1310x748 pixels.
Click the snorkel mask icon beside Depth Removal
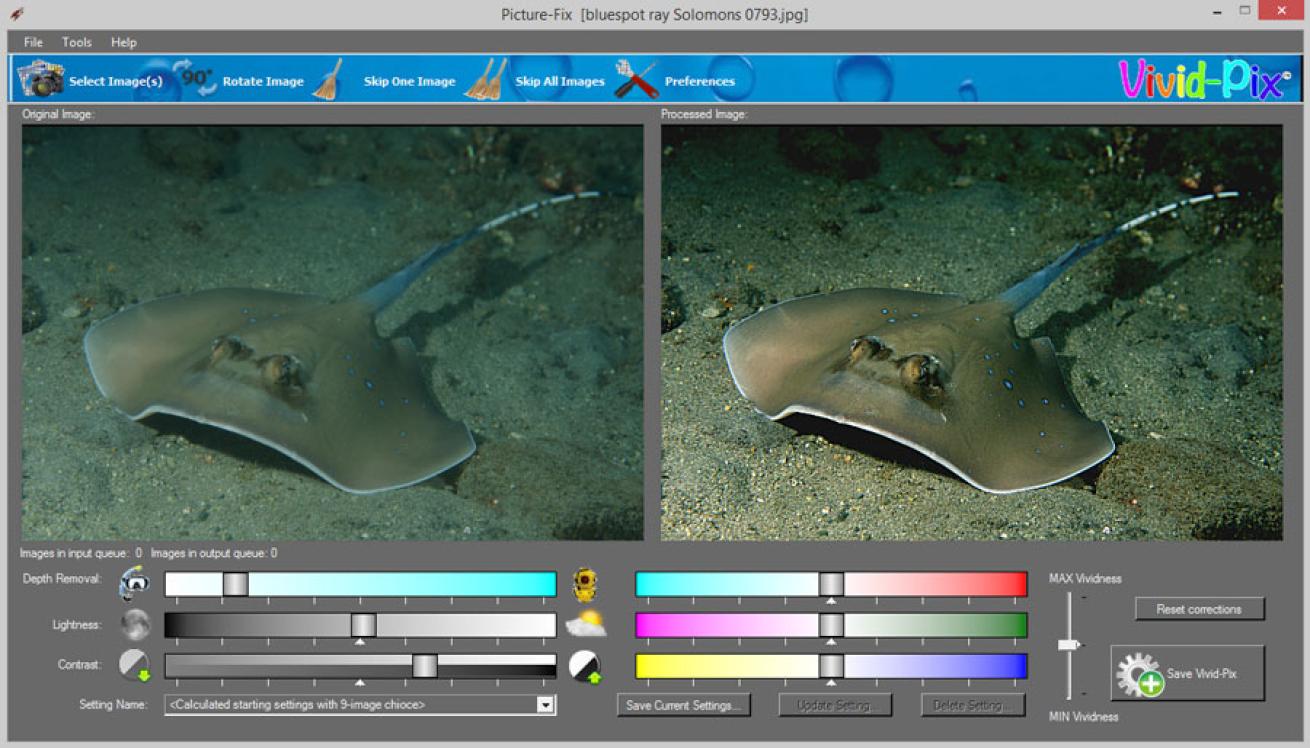click(135, 584)
